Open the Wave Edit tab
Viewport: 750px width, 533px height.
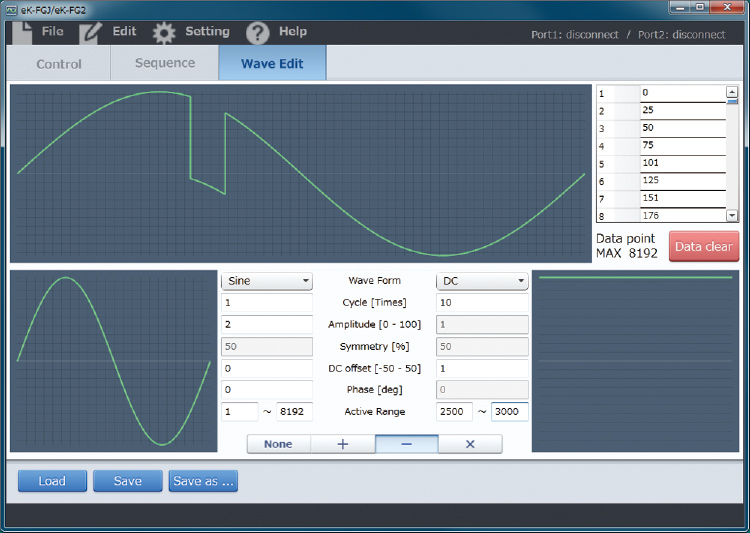[272, 64]
